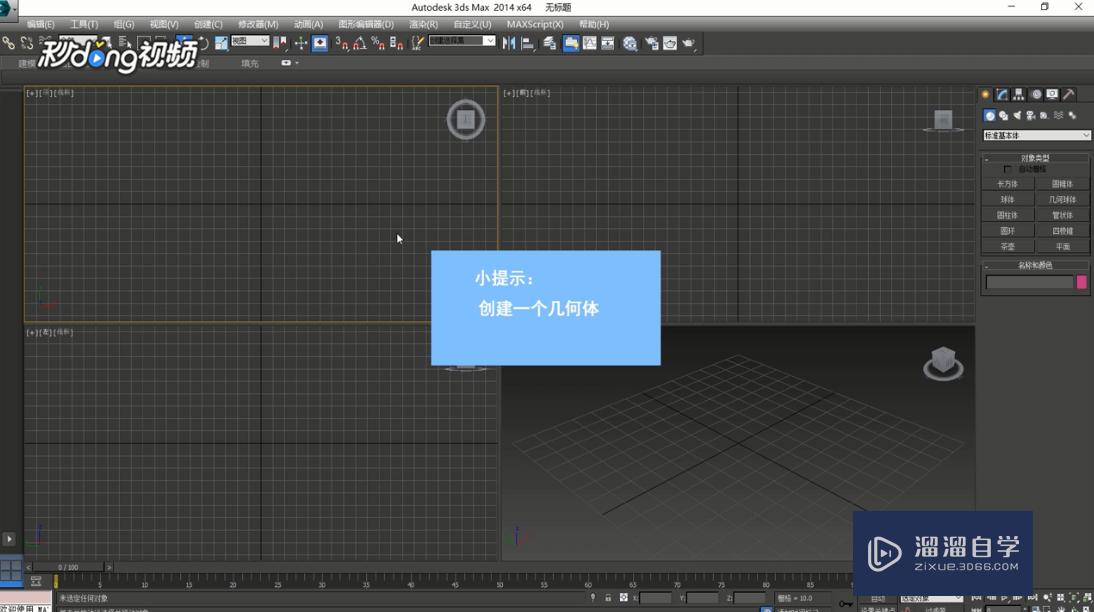Enable the AutoGrid checkbox
The image size is (1094, 612).
pyautogui.click(x=1007, y=169)
